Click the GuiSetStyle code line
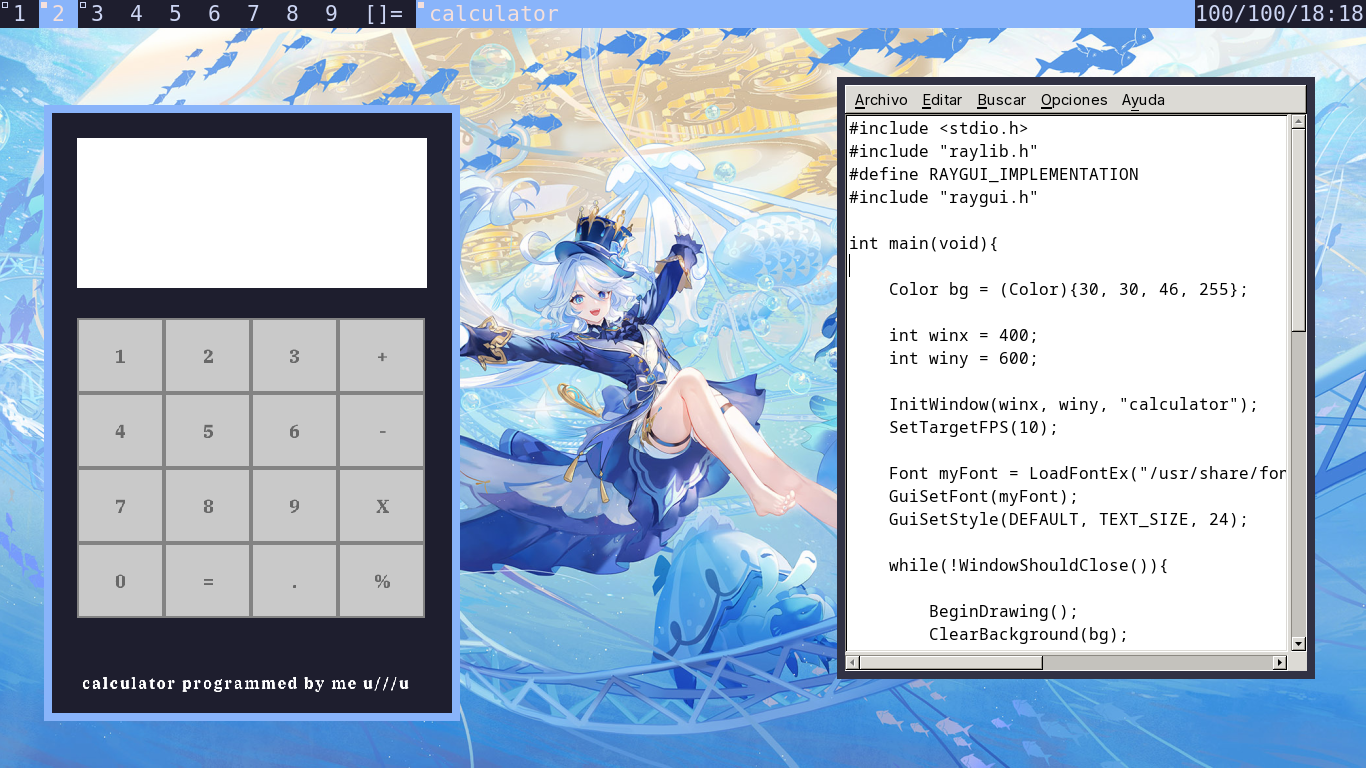 pos(1068,519)
